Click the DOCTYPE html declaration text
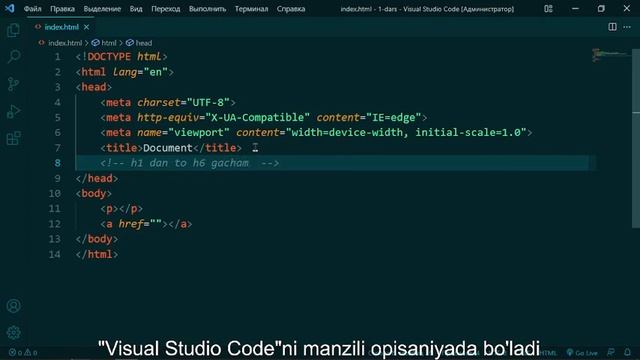Image resolution: width=640 pixels, height=360 pixels. pyautogui.click(x=122, y=57)
